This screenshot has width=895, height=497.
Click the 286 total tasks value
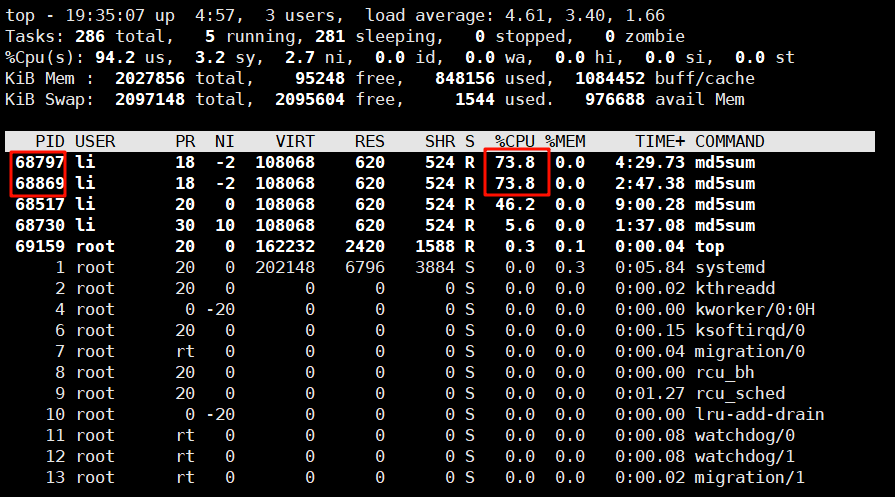point(90,37)
